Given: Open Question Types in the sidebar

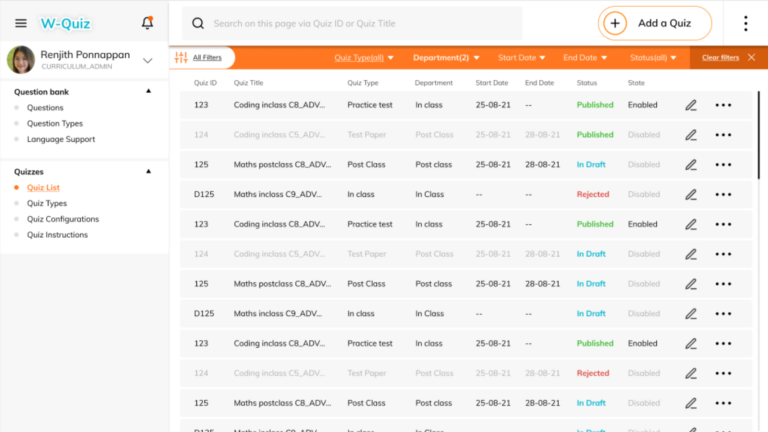Looking at the screenshot, I should [55, 123].
